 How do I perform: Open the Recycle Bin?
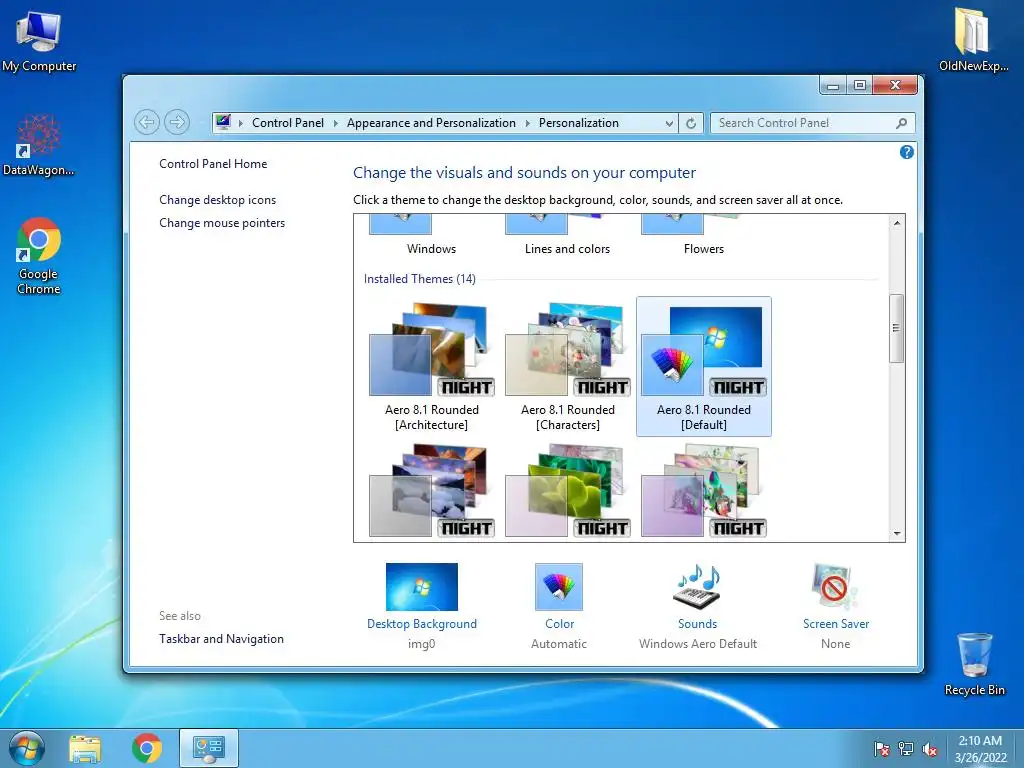click(974, 664)
